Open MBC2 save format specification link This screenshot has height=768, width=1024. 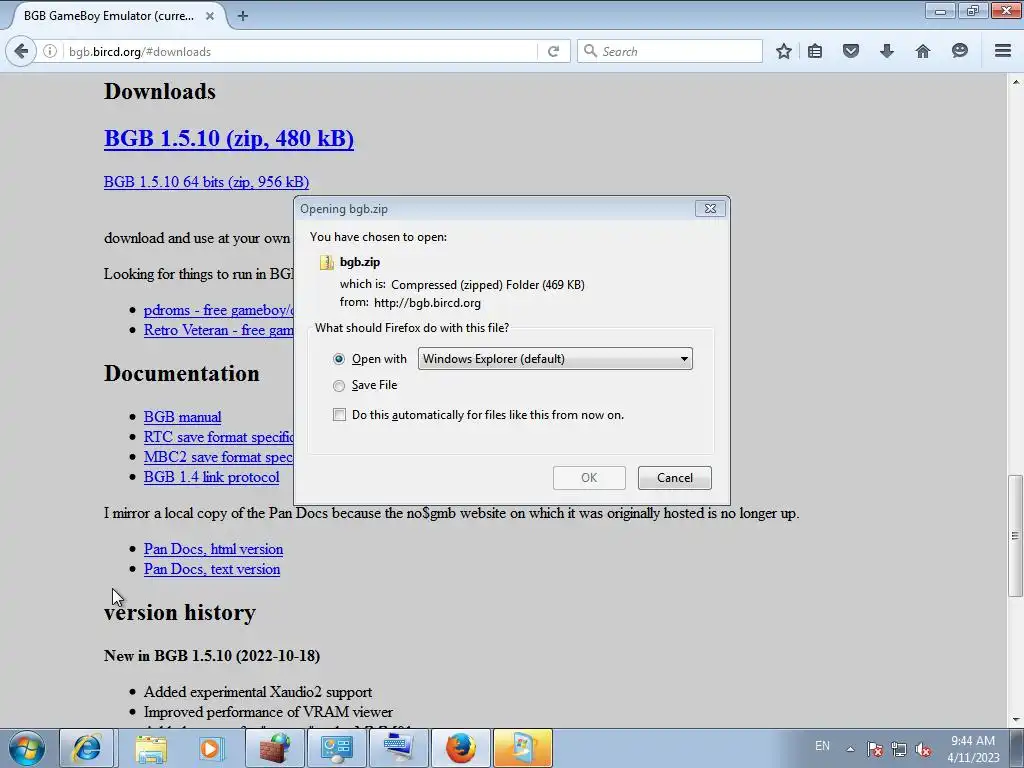click(x=219, y=457)
